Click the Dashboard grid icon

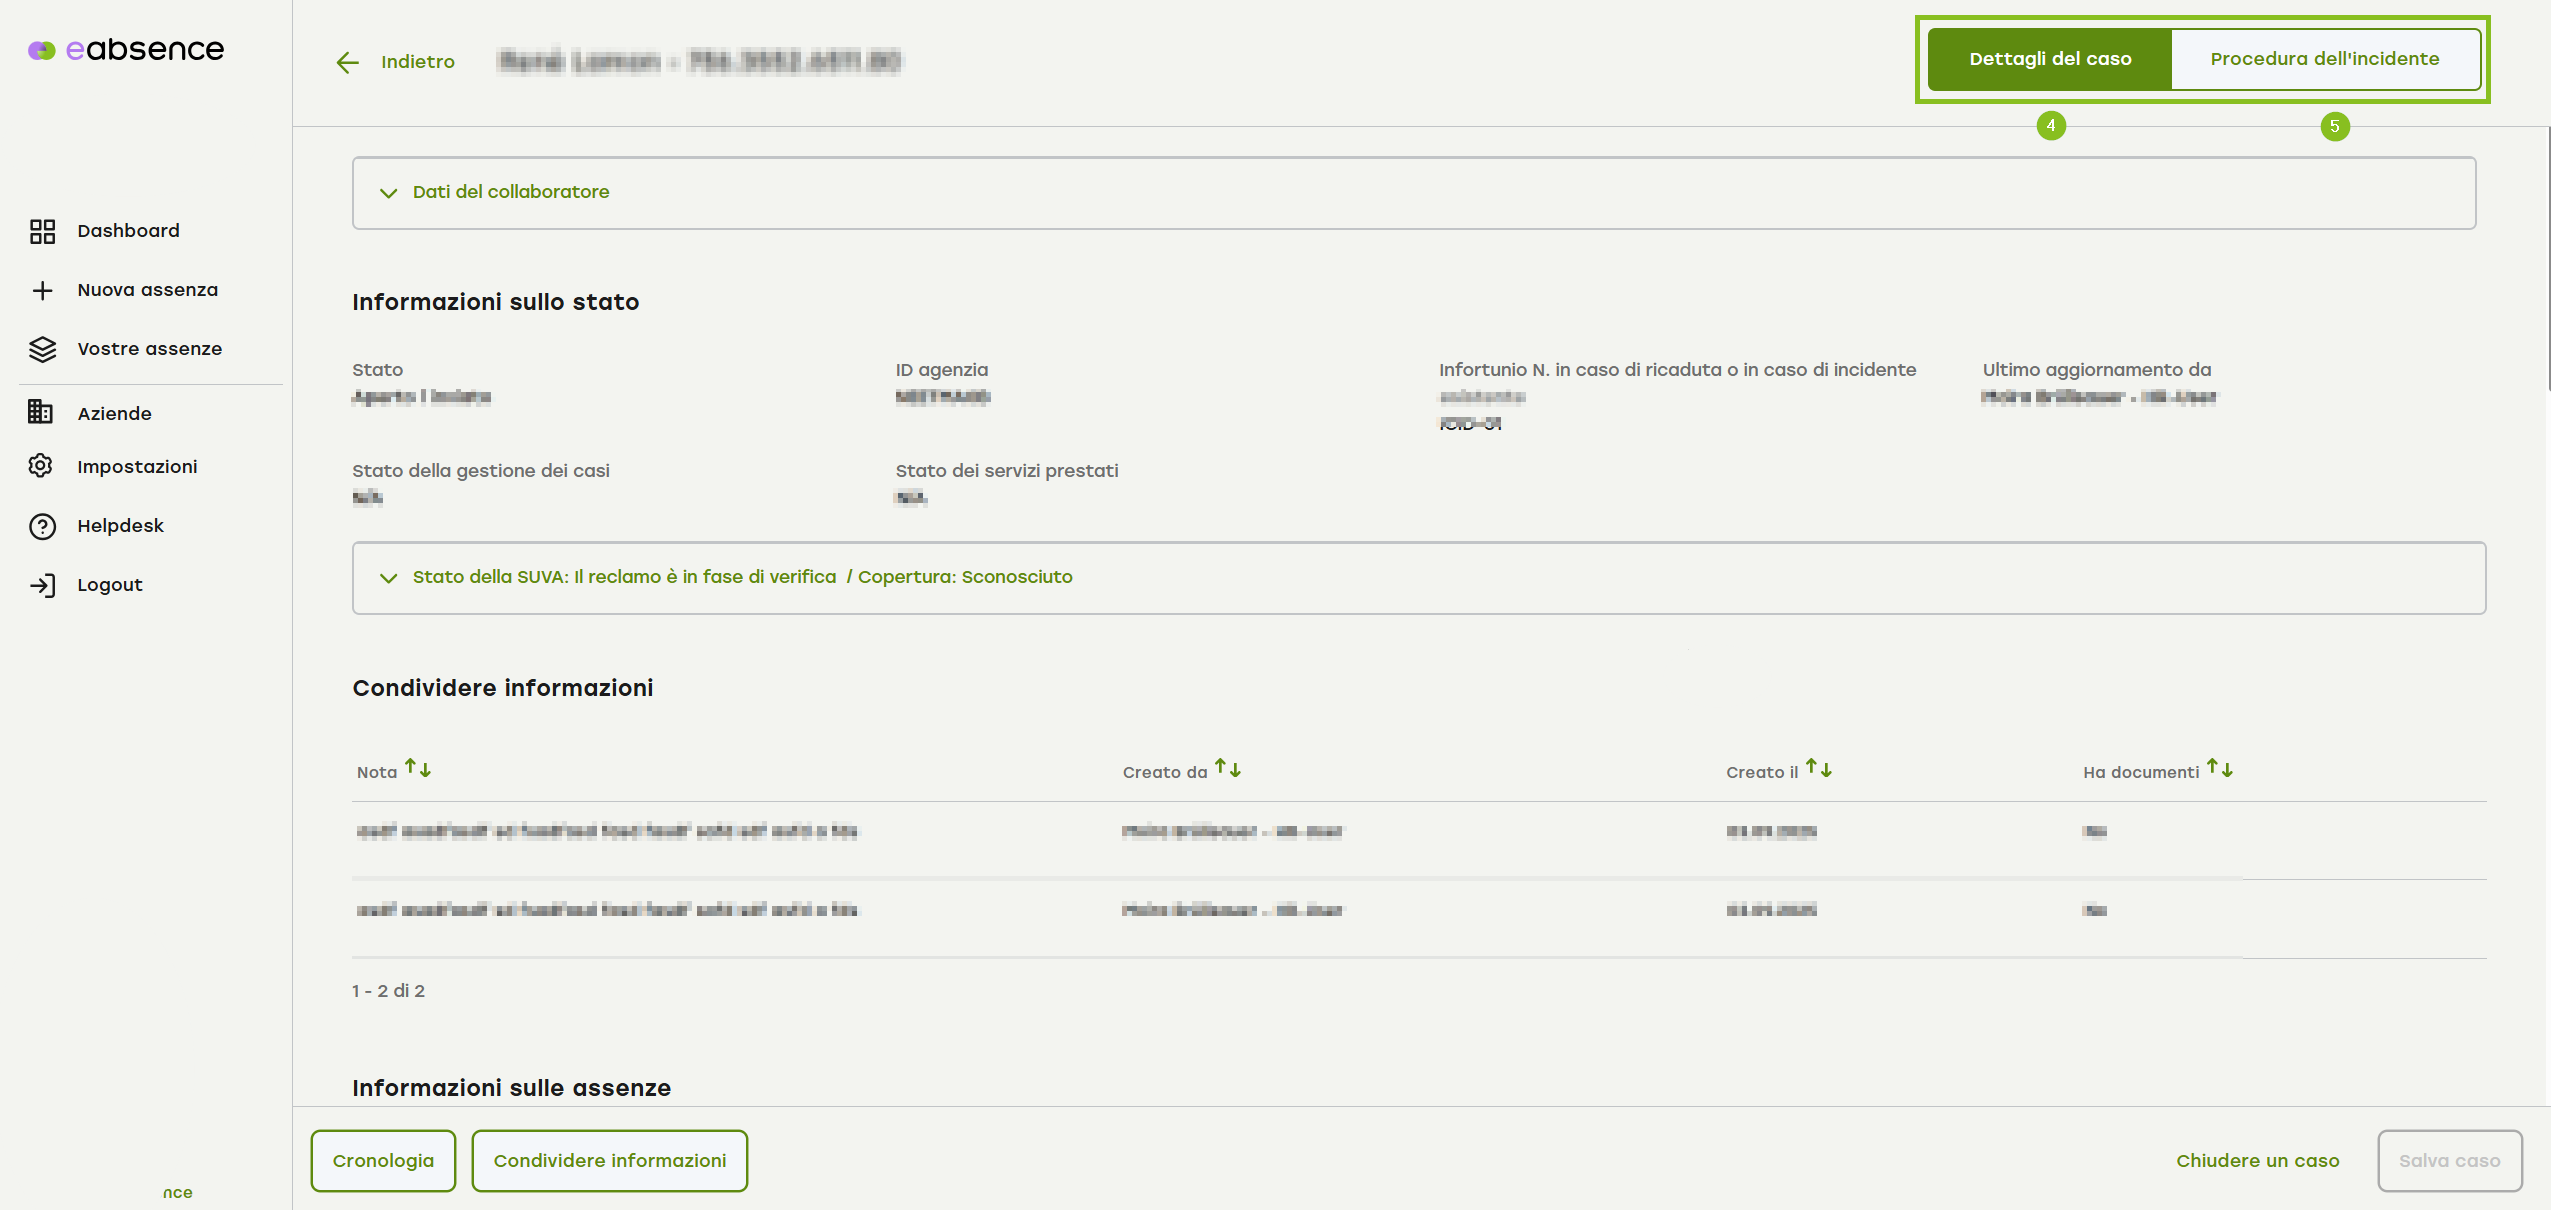tap(42, 231)
